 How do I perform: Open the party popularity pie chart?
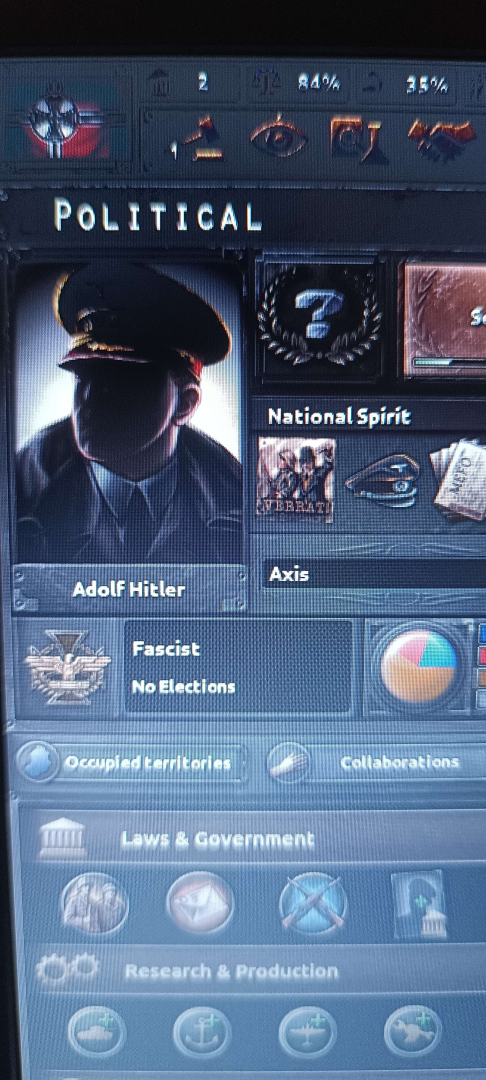pyautogui.click(x=419, y=666)
